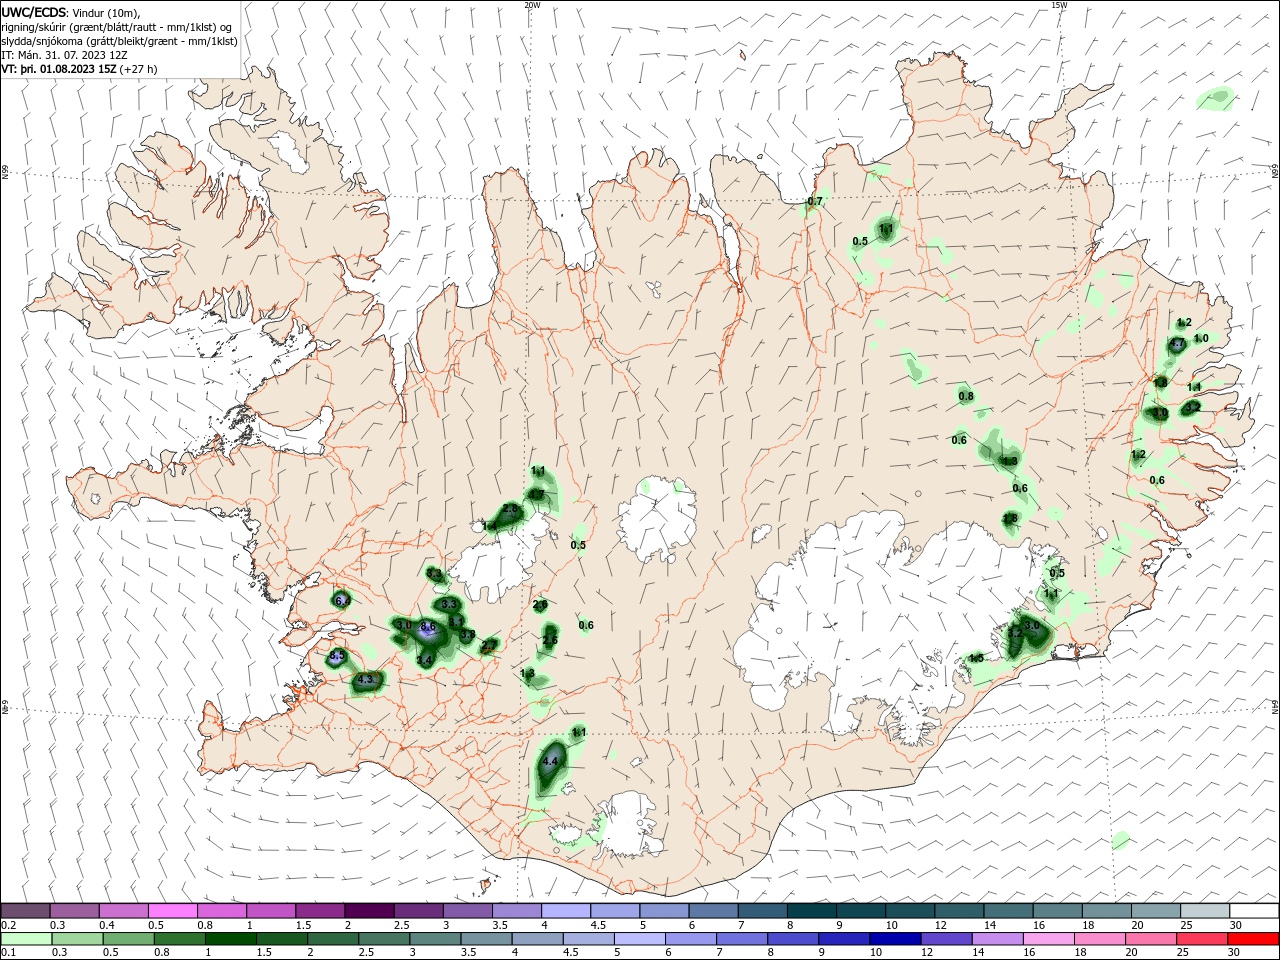Select the palest green swatch starting the rain legend

pos(25,939)
